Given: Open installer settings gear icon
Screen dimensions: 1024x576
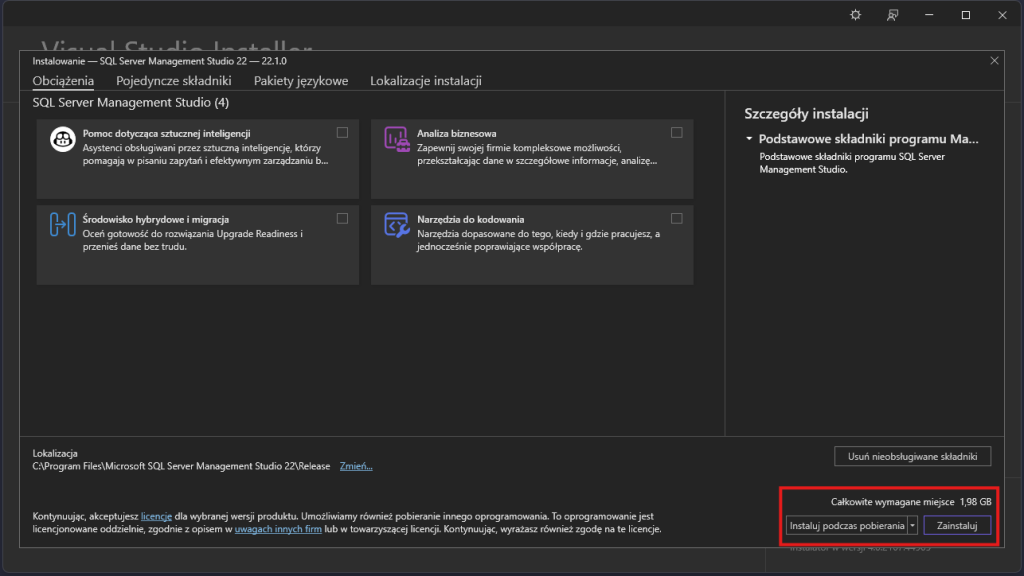Looking at the screenshot, I should pyautogui.click(x=855, y=15).
